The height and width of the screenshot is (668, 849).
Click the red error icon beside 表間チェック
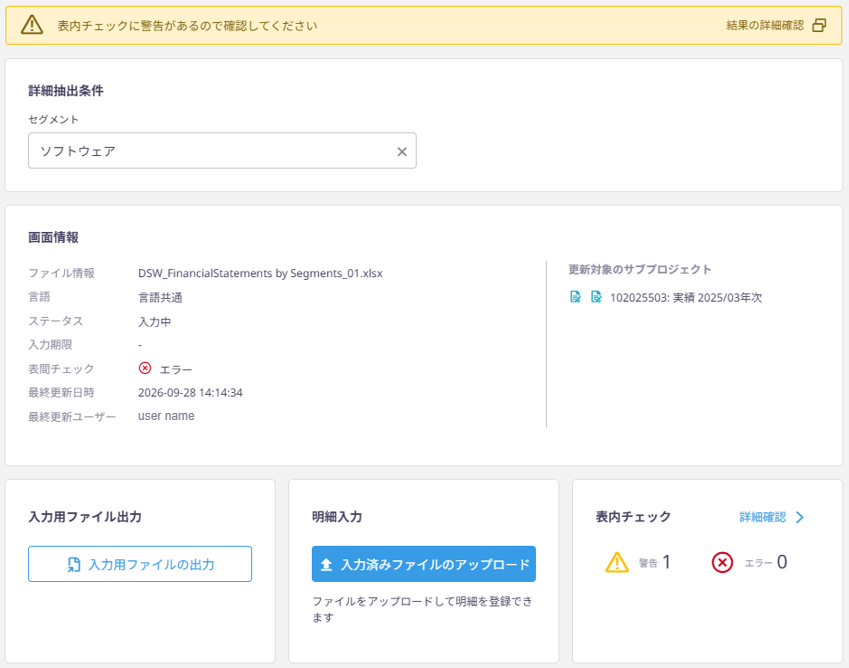coord(145,368)
